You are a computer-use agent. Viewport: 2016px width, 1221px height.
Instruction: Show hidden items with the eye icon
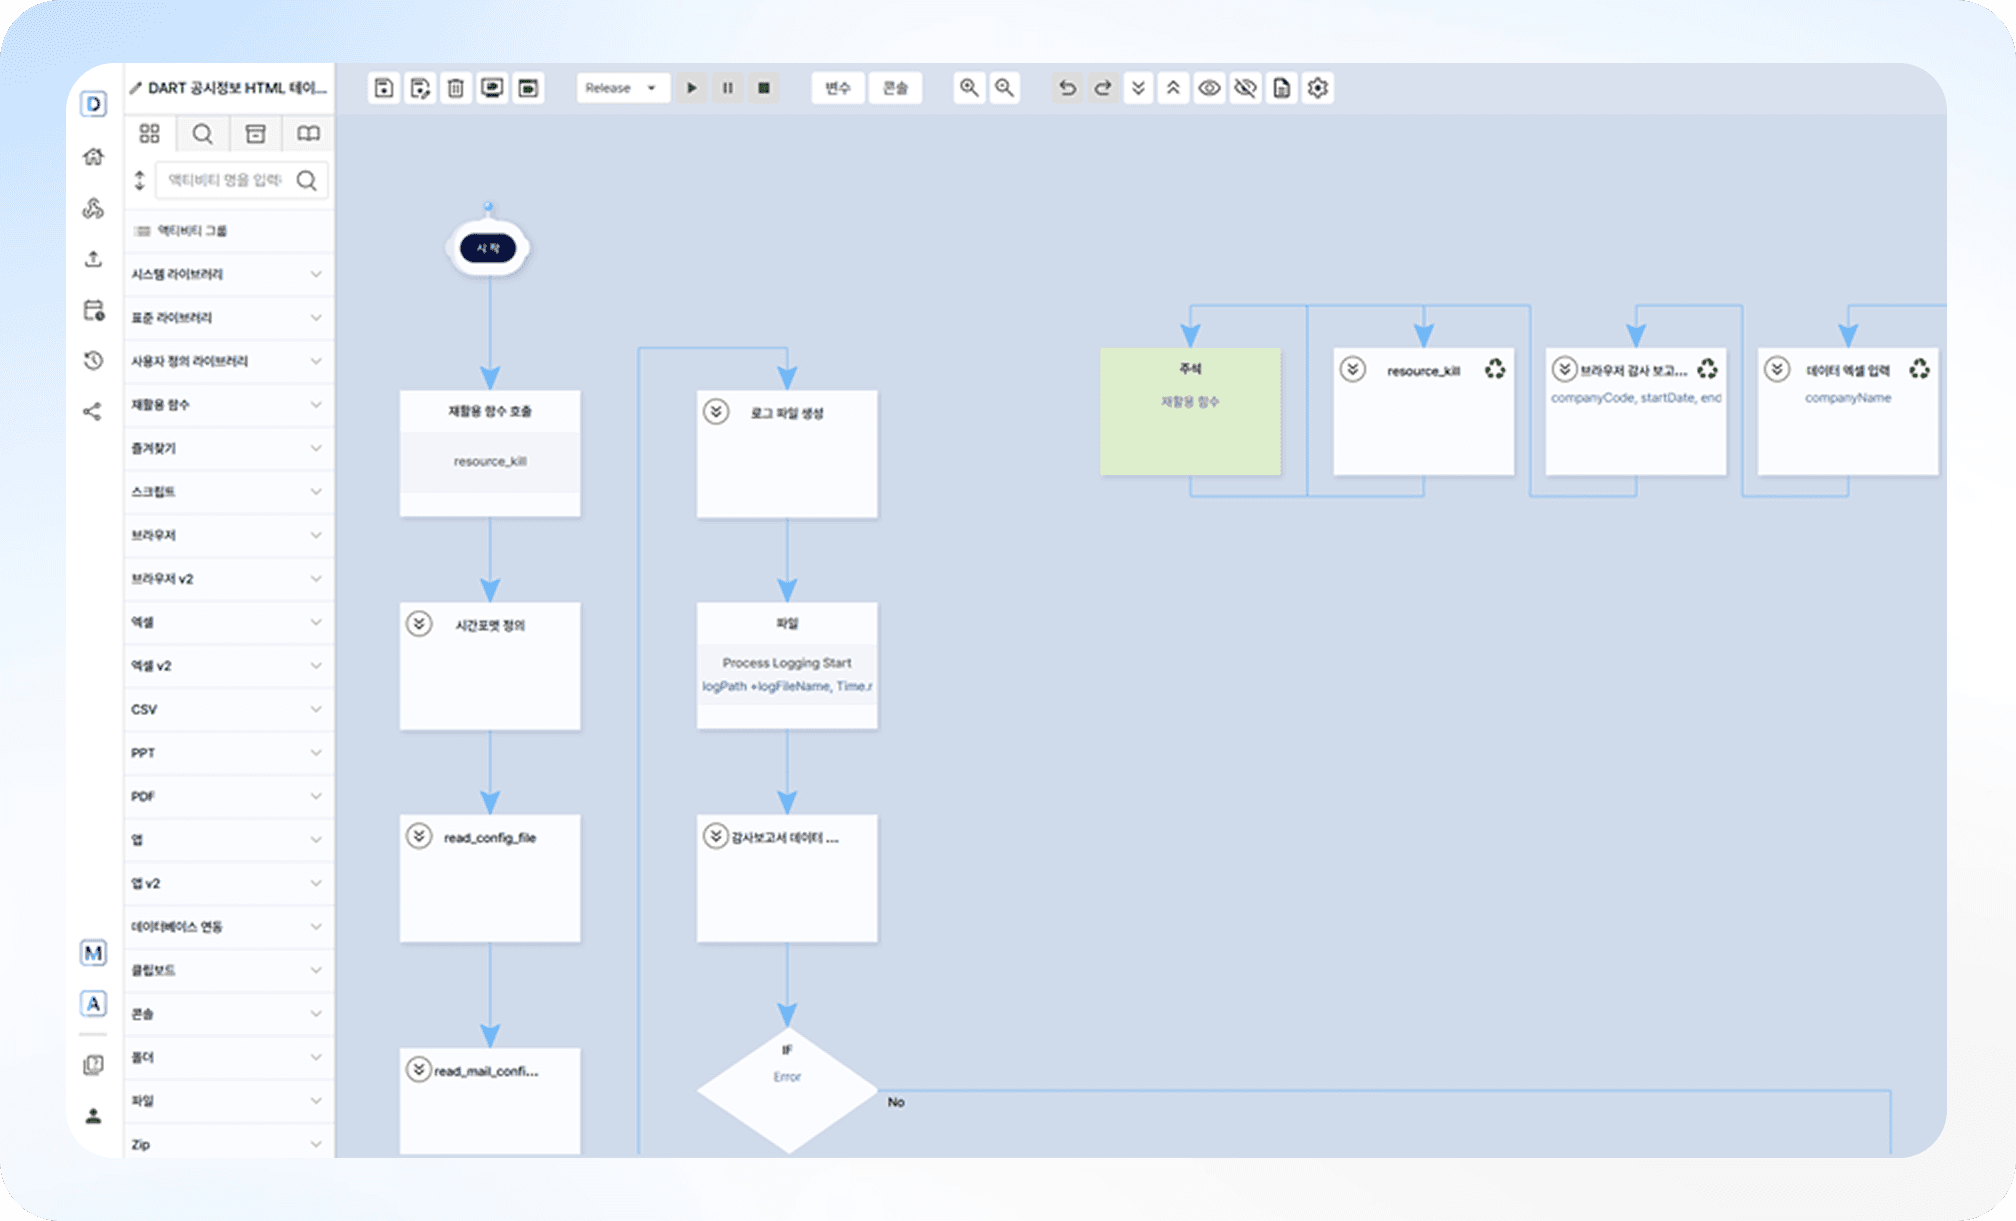click(1210, 88)
